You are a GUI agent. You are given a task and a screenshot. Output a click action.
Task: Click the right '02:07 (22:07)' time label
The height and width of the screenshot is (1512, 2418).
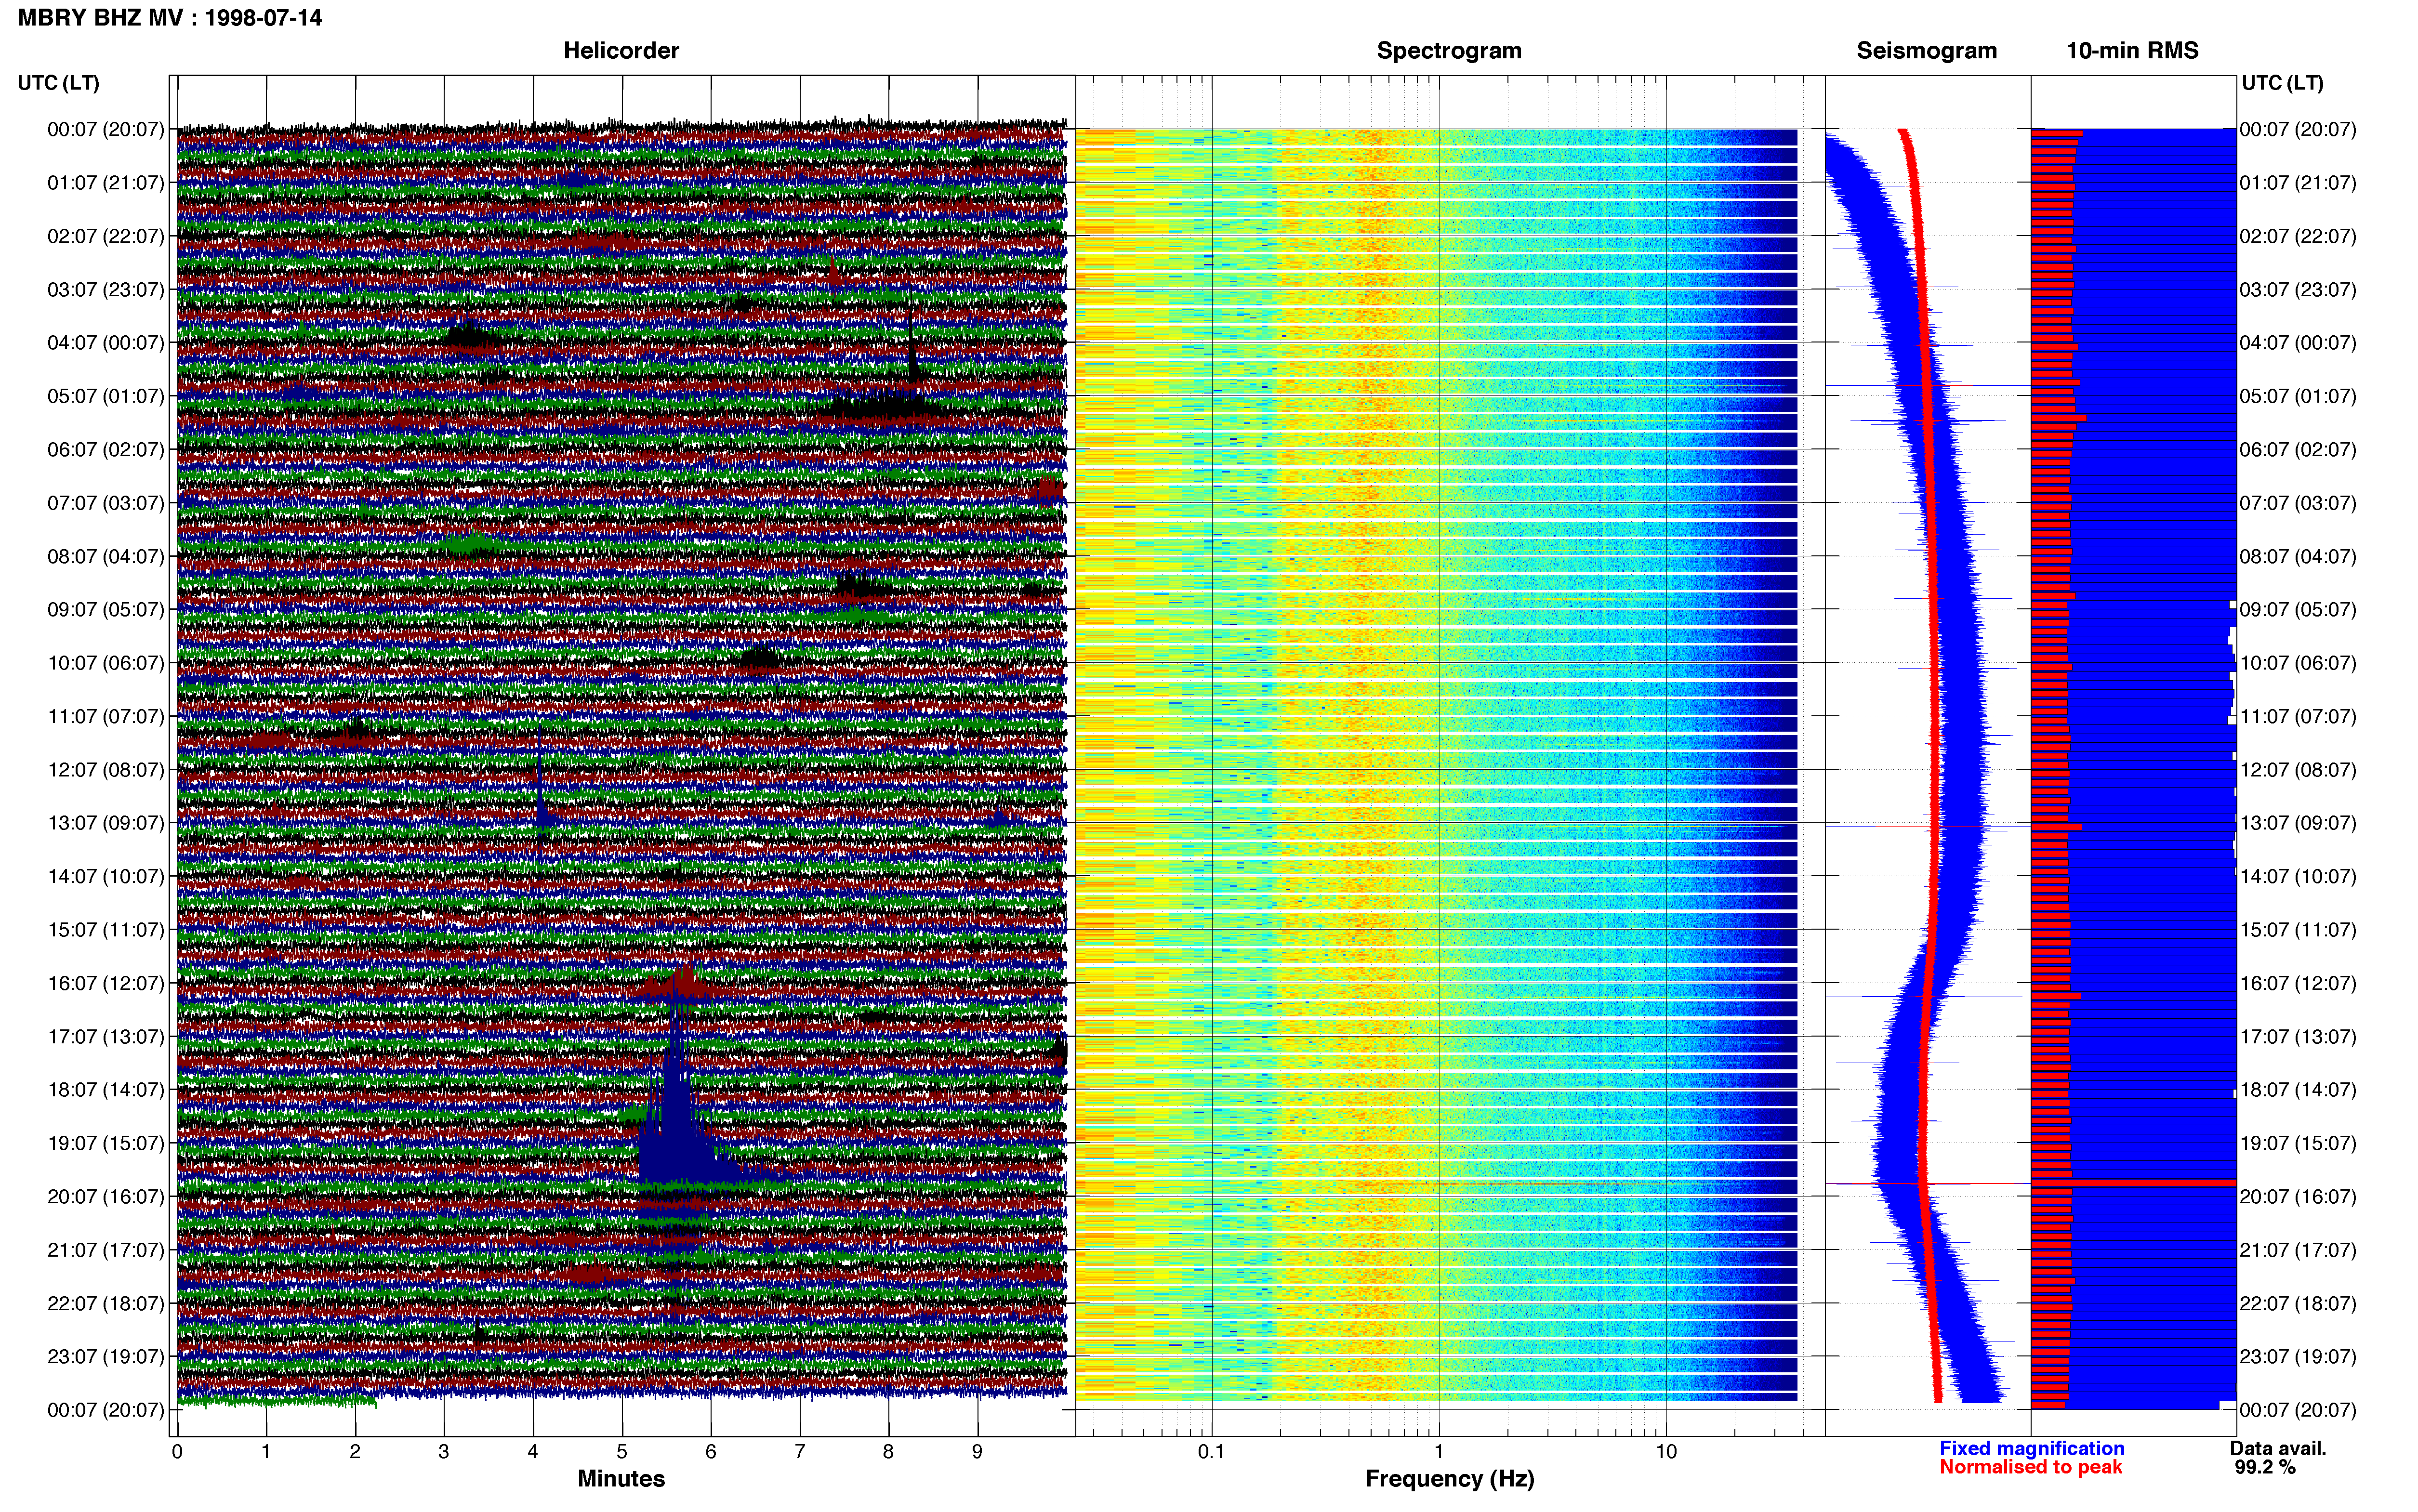pyautogui.click(x=2298, y=237)
